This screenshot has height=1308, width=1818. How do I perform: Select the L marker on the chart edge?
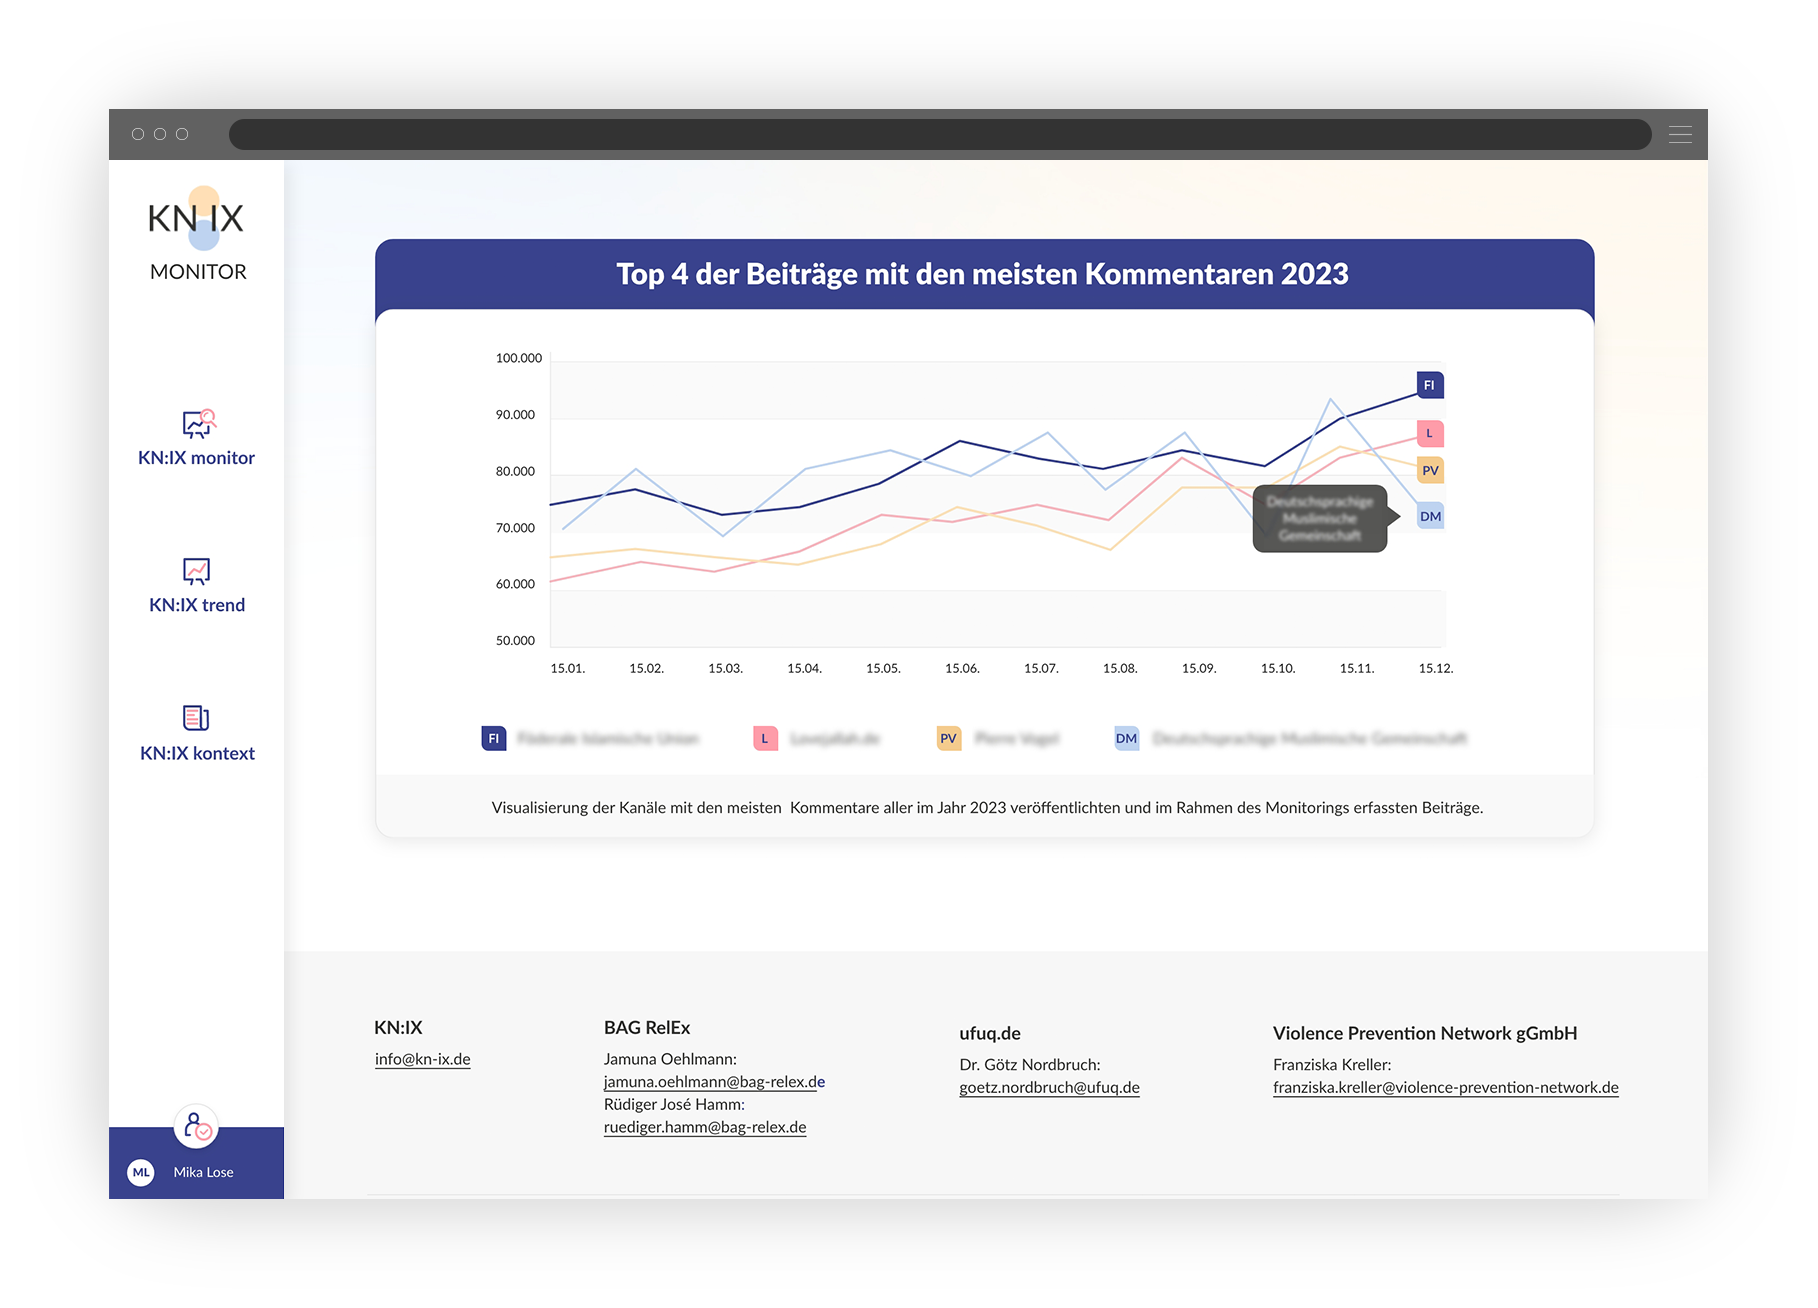click(x=1429, y=433)
